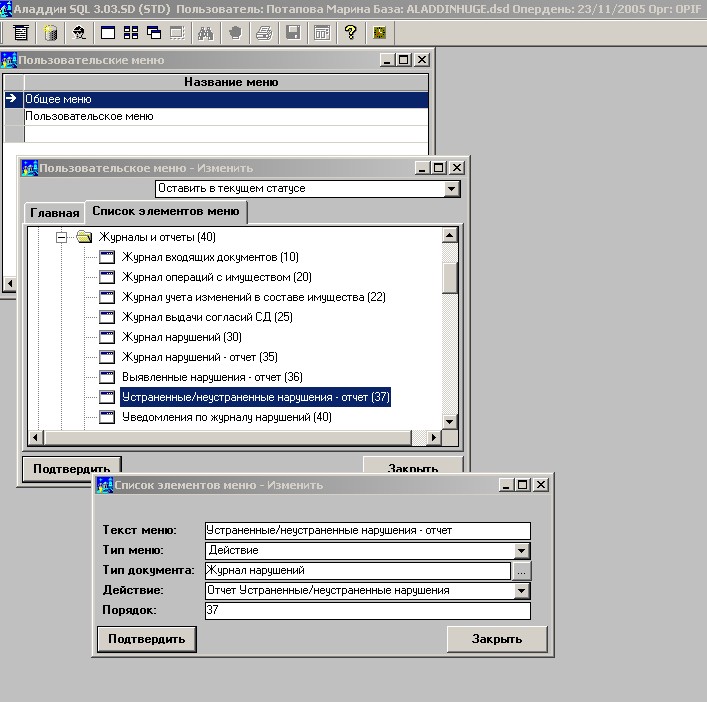707x702 pixels.
Task: Click the folder icon of Журналы и отчеты
Action: pos(84,237)
